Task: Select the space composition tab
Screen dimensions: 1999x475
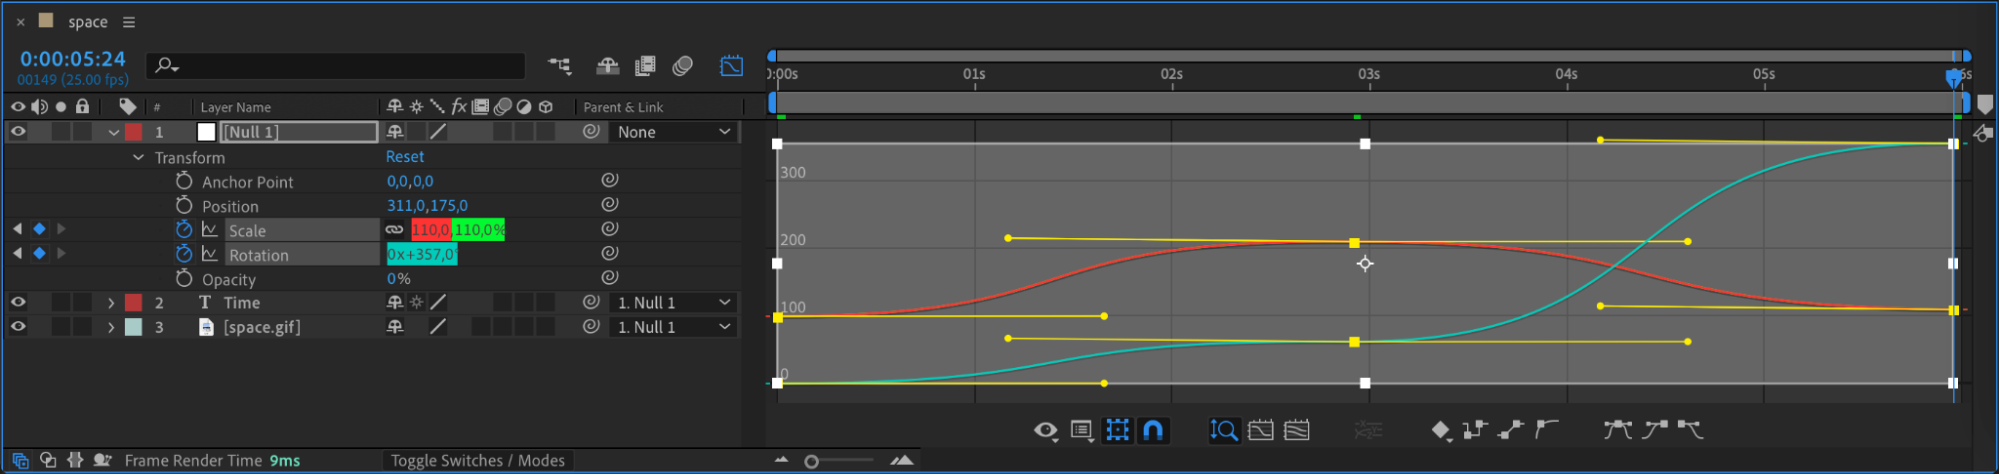Action: tap(87, 22)
